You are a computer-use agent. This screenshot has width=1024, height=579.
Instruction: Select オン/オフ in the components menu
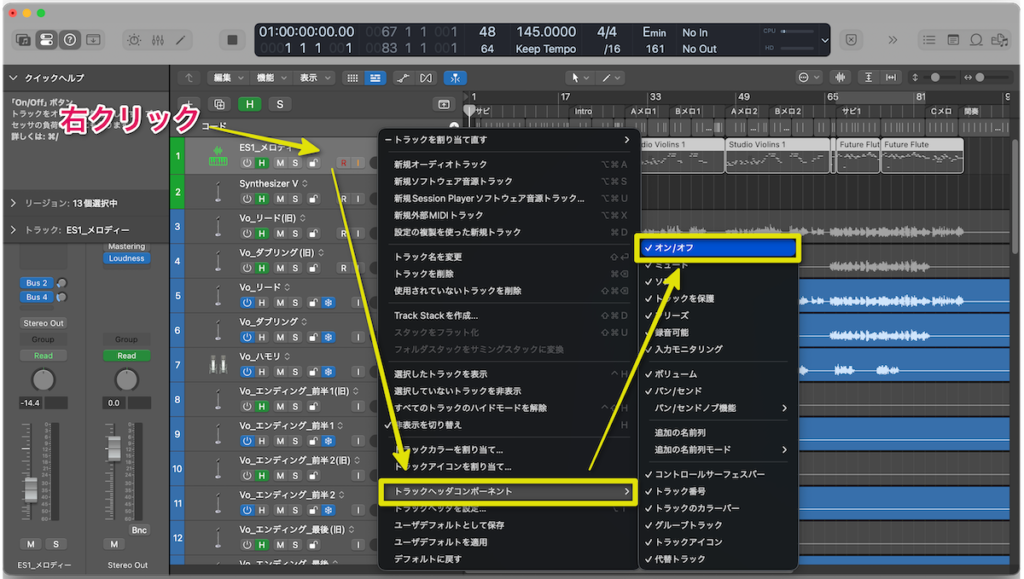click(x=717, y=247)
